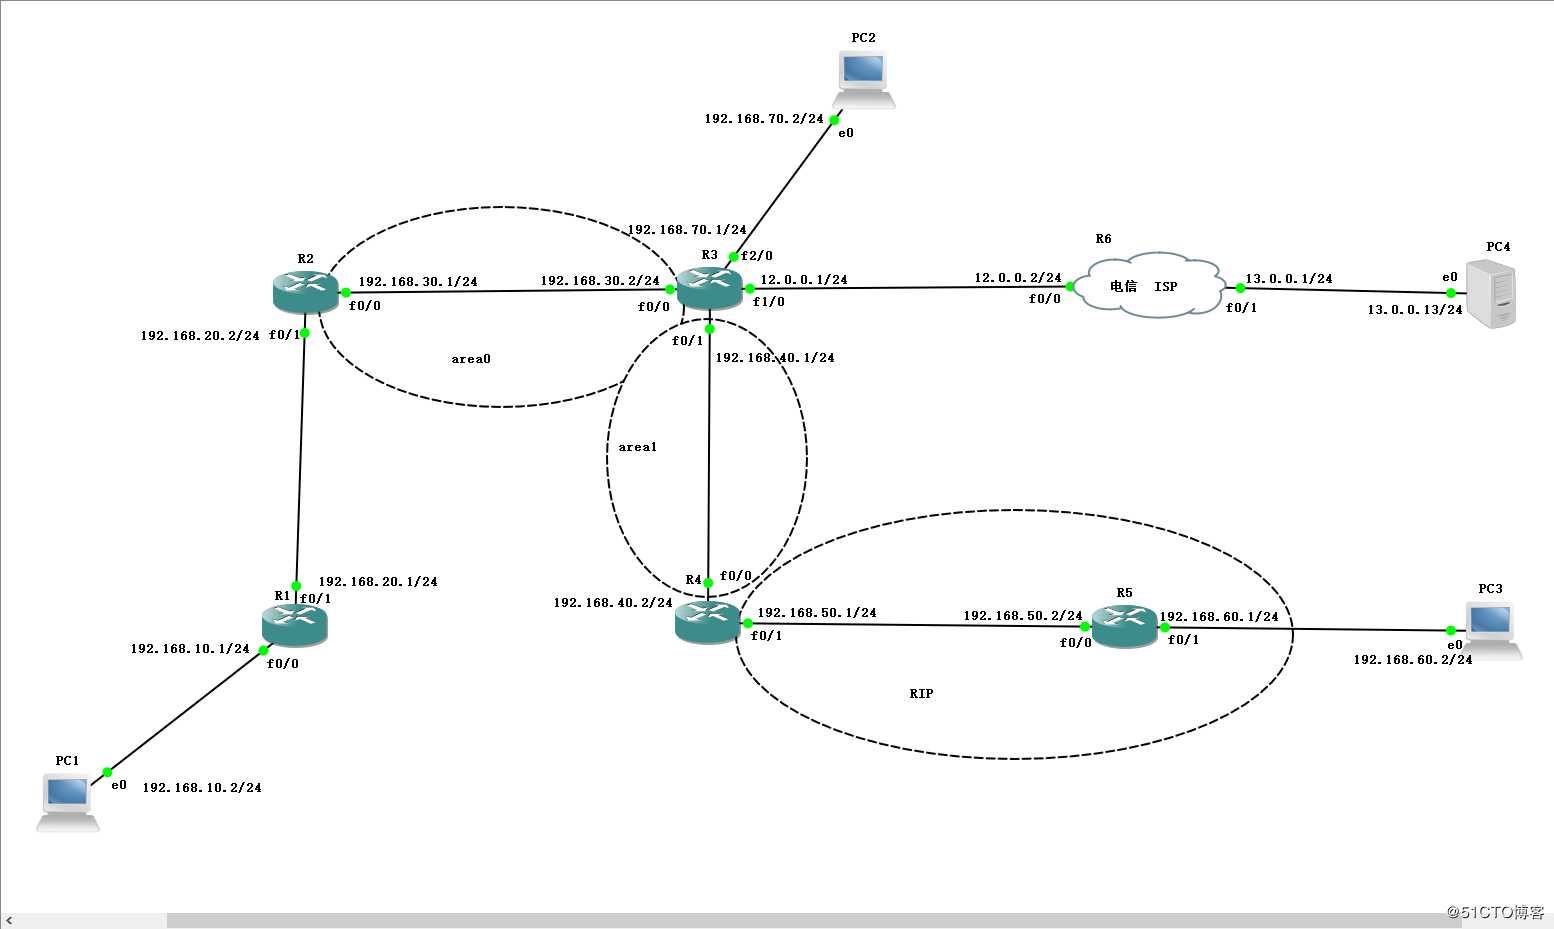Image resolution: width=1554 pixels, height=929 pixels.
Task: Click the green link dot at R5 f0/0
Action: point(1085,627)
